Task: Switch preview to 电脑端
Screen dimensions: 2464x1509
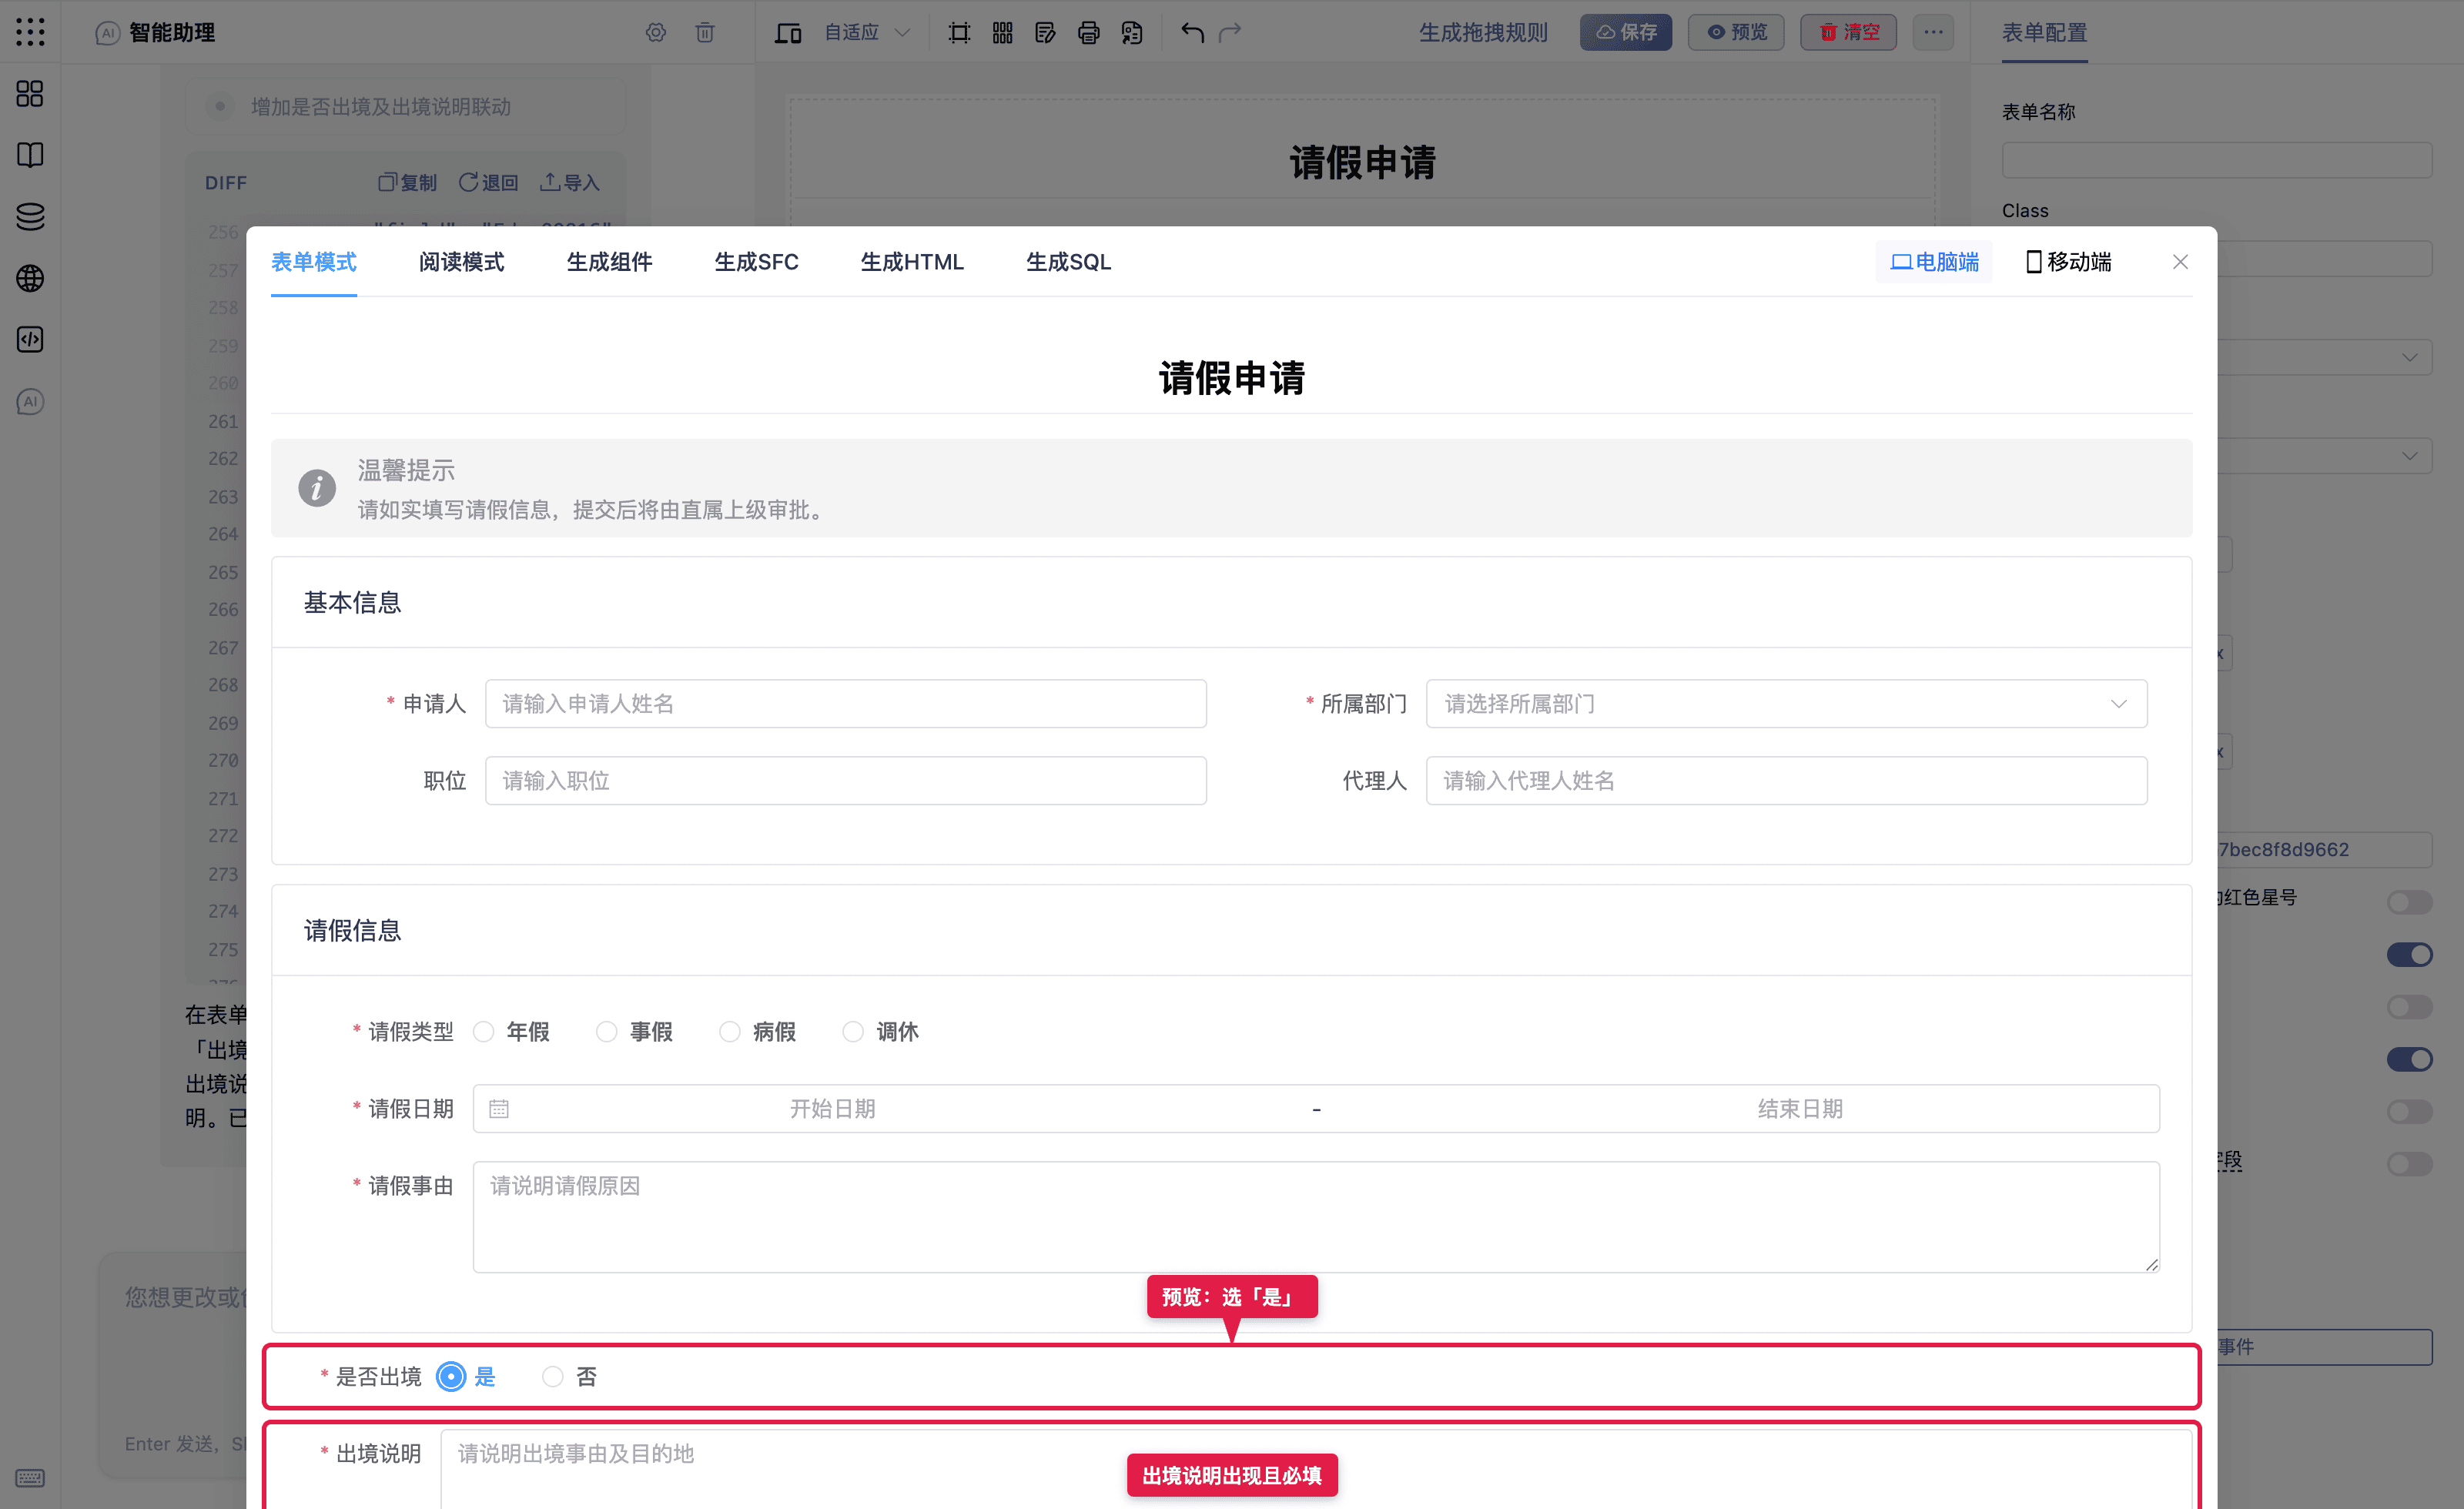Action: tap(1934, 262)
